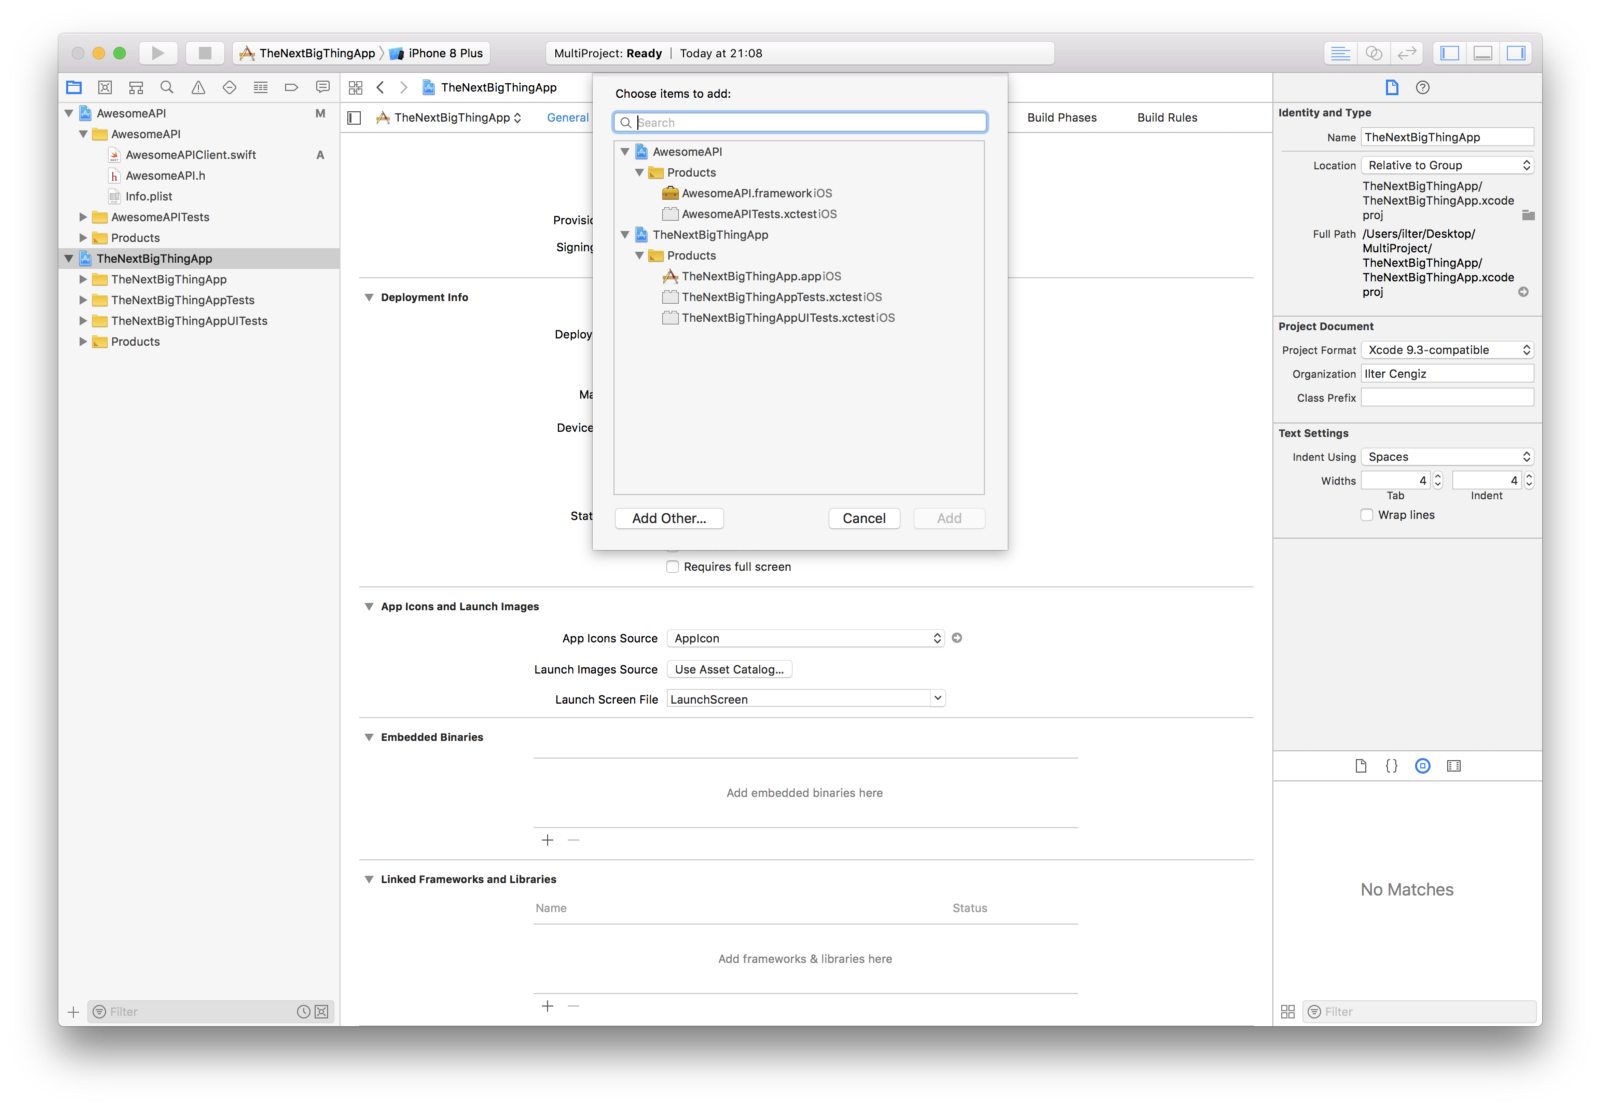The height and width of the screenshot is (1109, 1600).
Task: Open the project navigator folder icon
Action: click(x=74, y=87)
